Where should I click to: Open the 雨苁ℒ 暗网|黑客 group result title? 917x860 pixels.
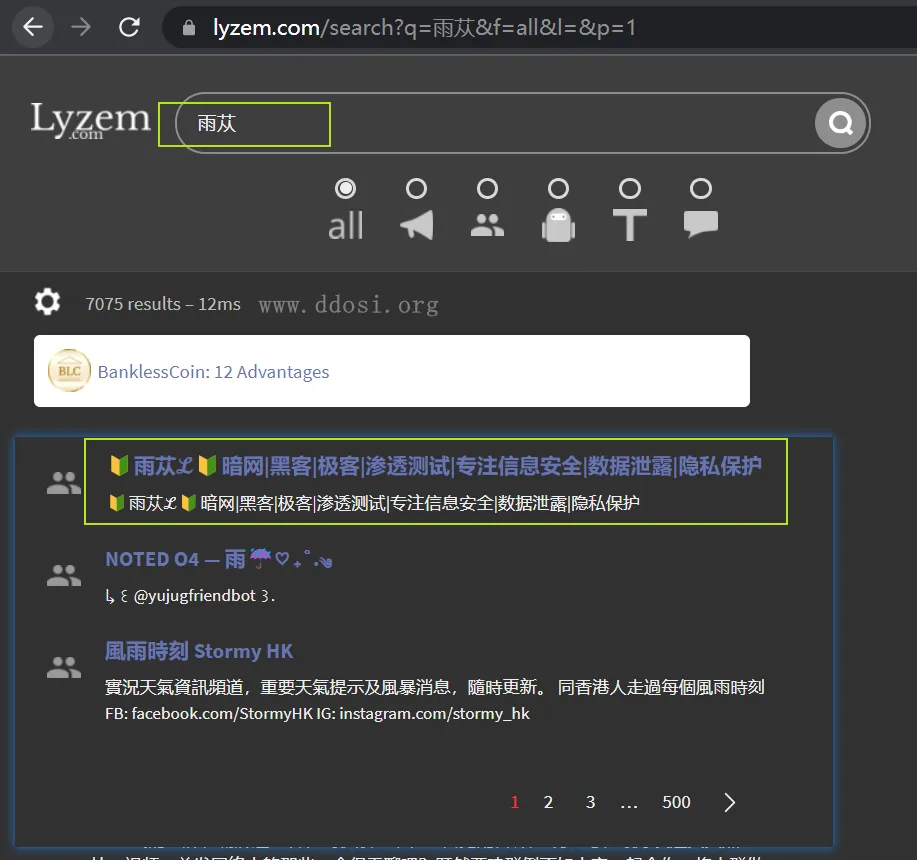435,467
